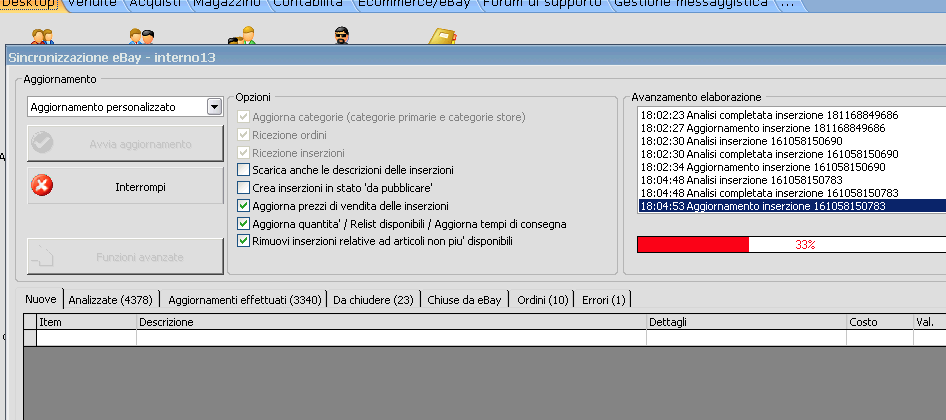Screen dimensions: 946x420
Task: Open the Acquisti top tab
Action: (155, 4)
